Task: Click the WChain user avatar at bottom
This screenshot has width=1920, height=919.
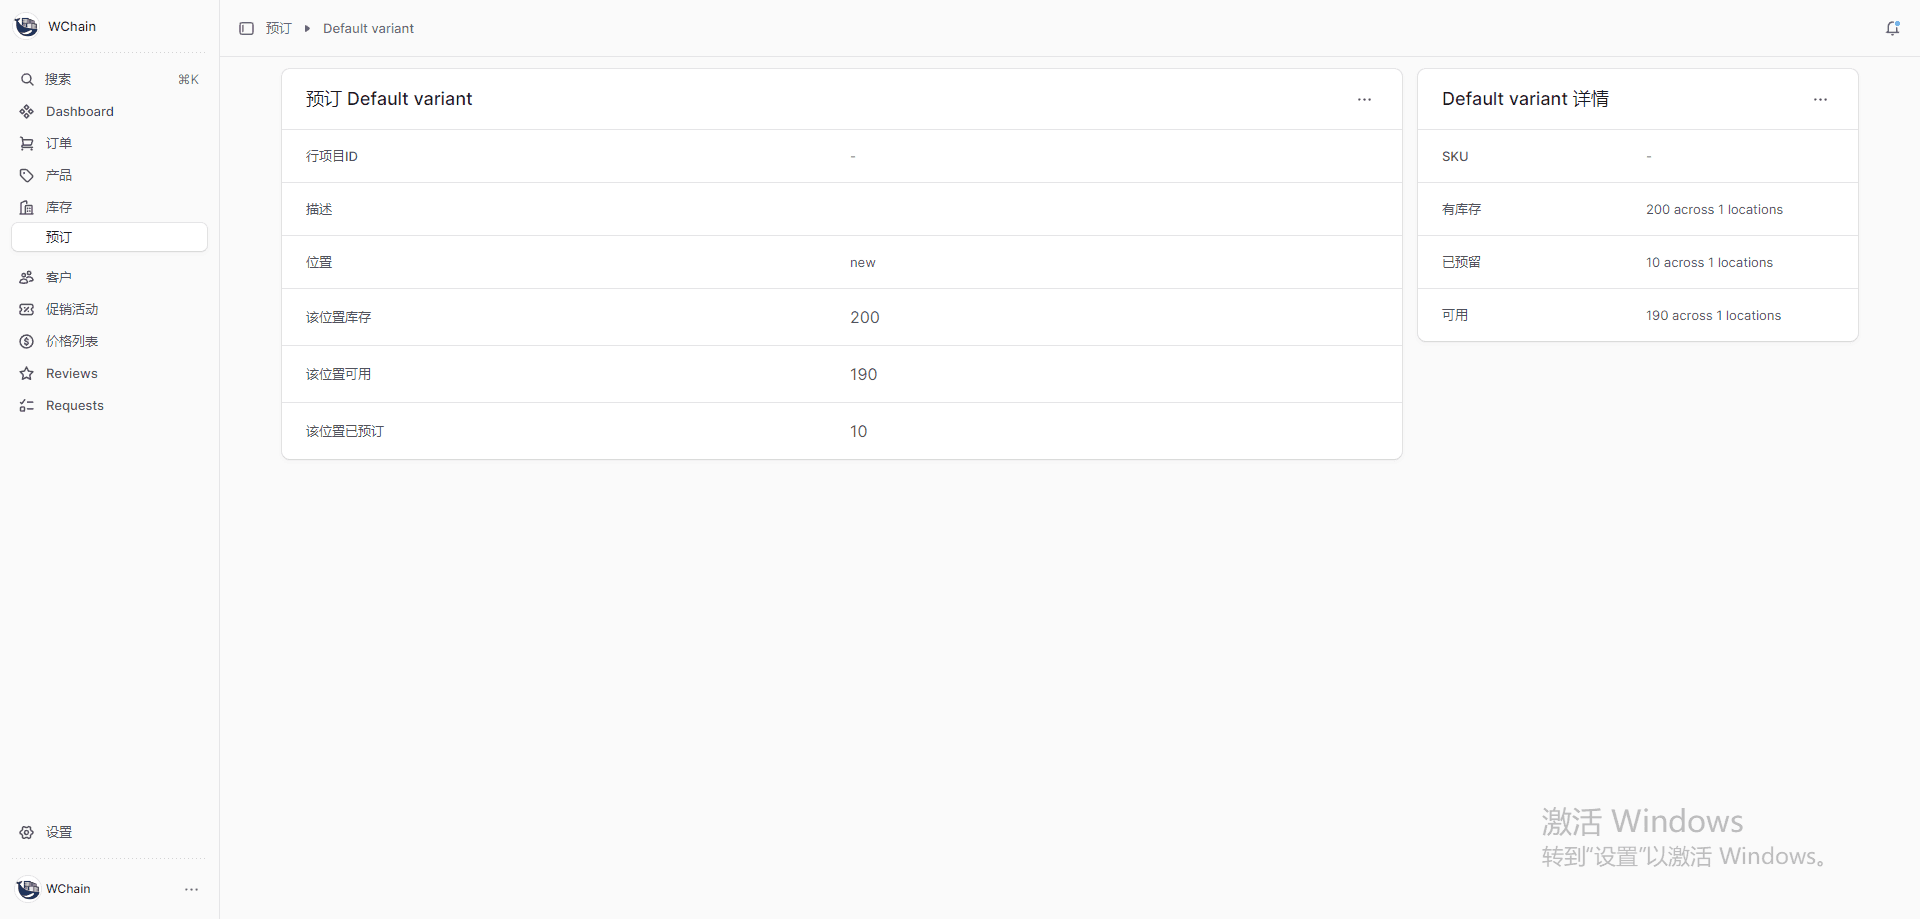Action: (28, 889)
